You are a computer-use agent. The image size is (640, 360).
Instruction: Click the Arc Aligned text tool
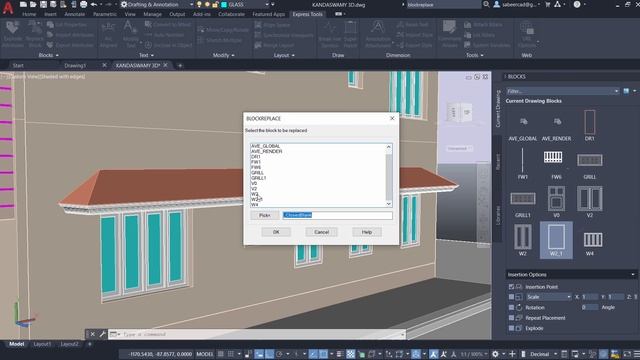pyautogui.click(x=108, y=34)
